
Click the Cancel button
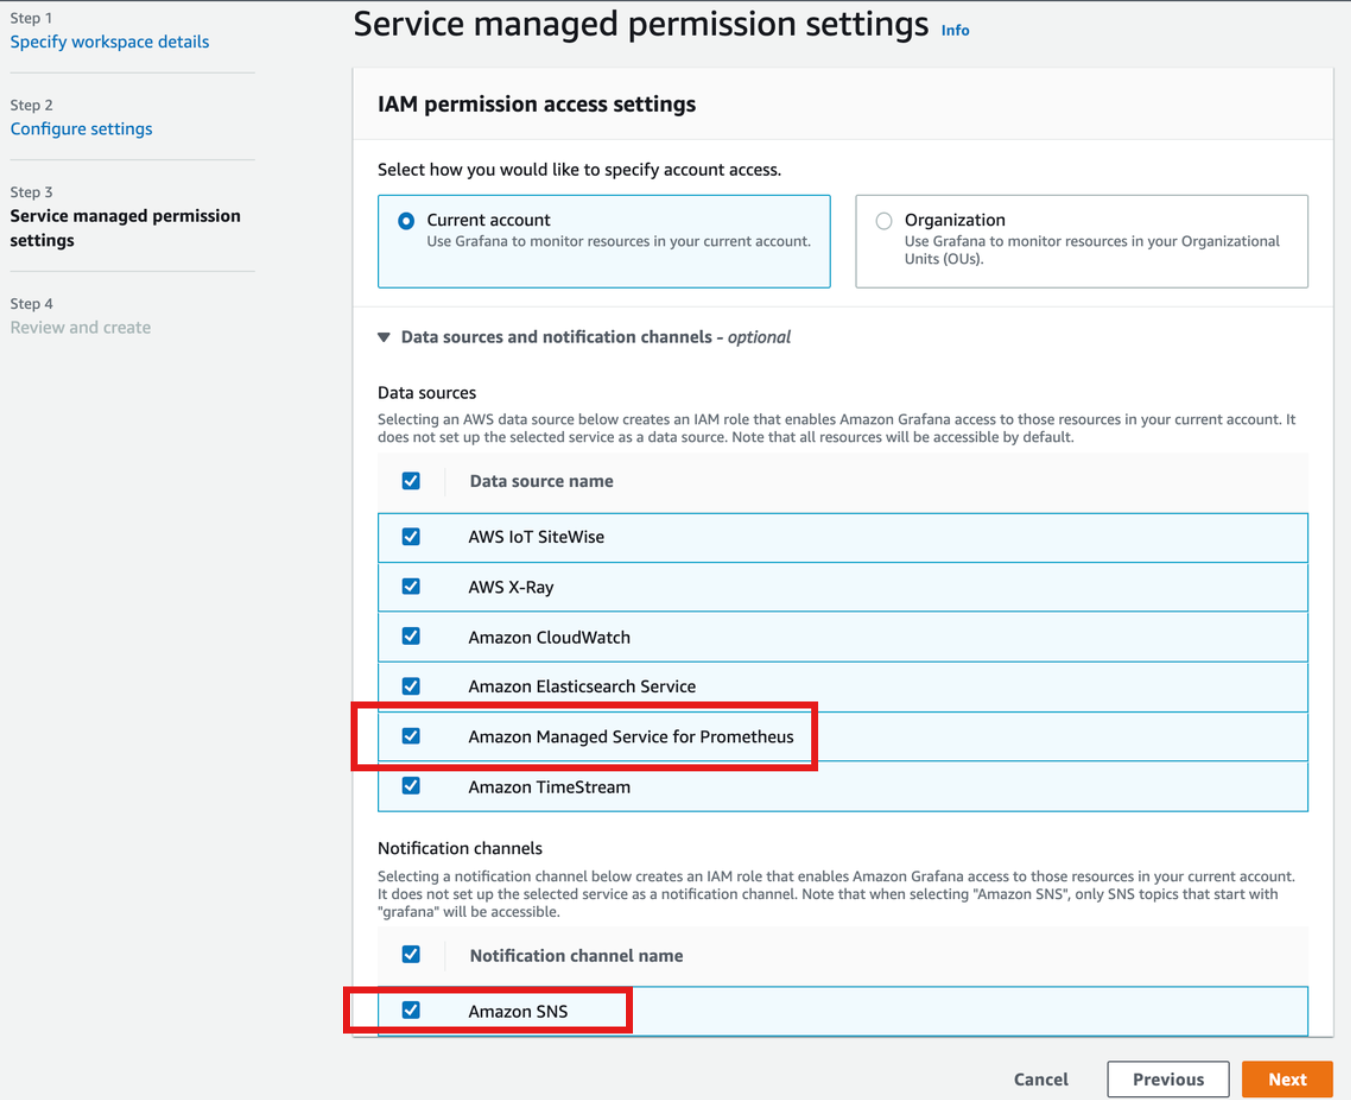[1041, 1080]
